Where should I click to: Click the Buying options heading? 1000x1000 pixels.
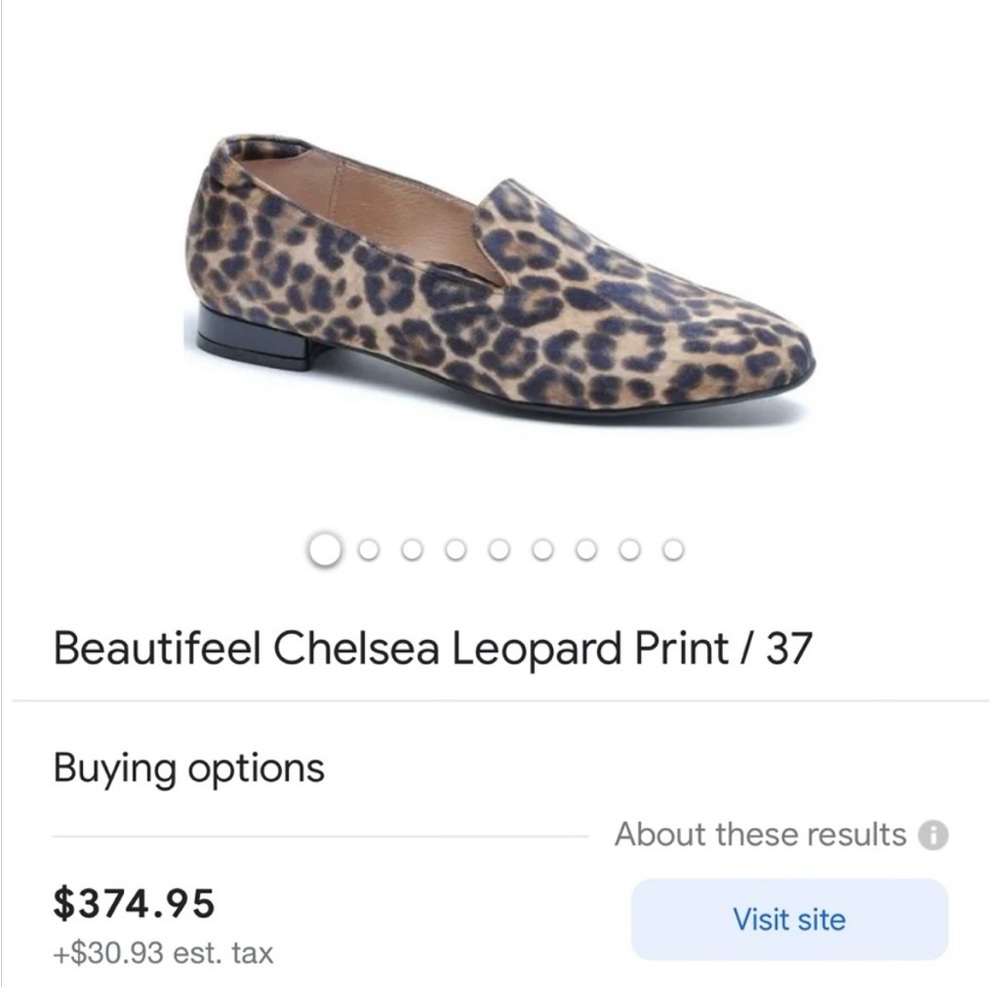[187, 768]
